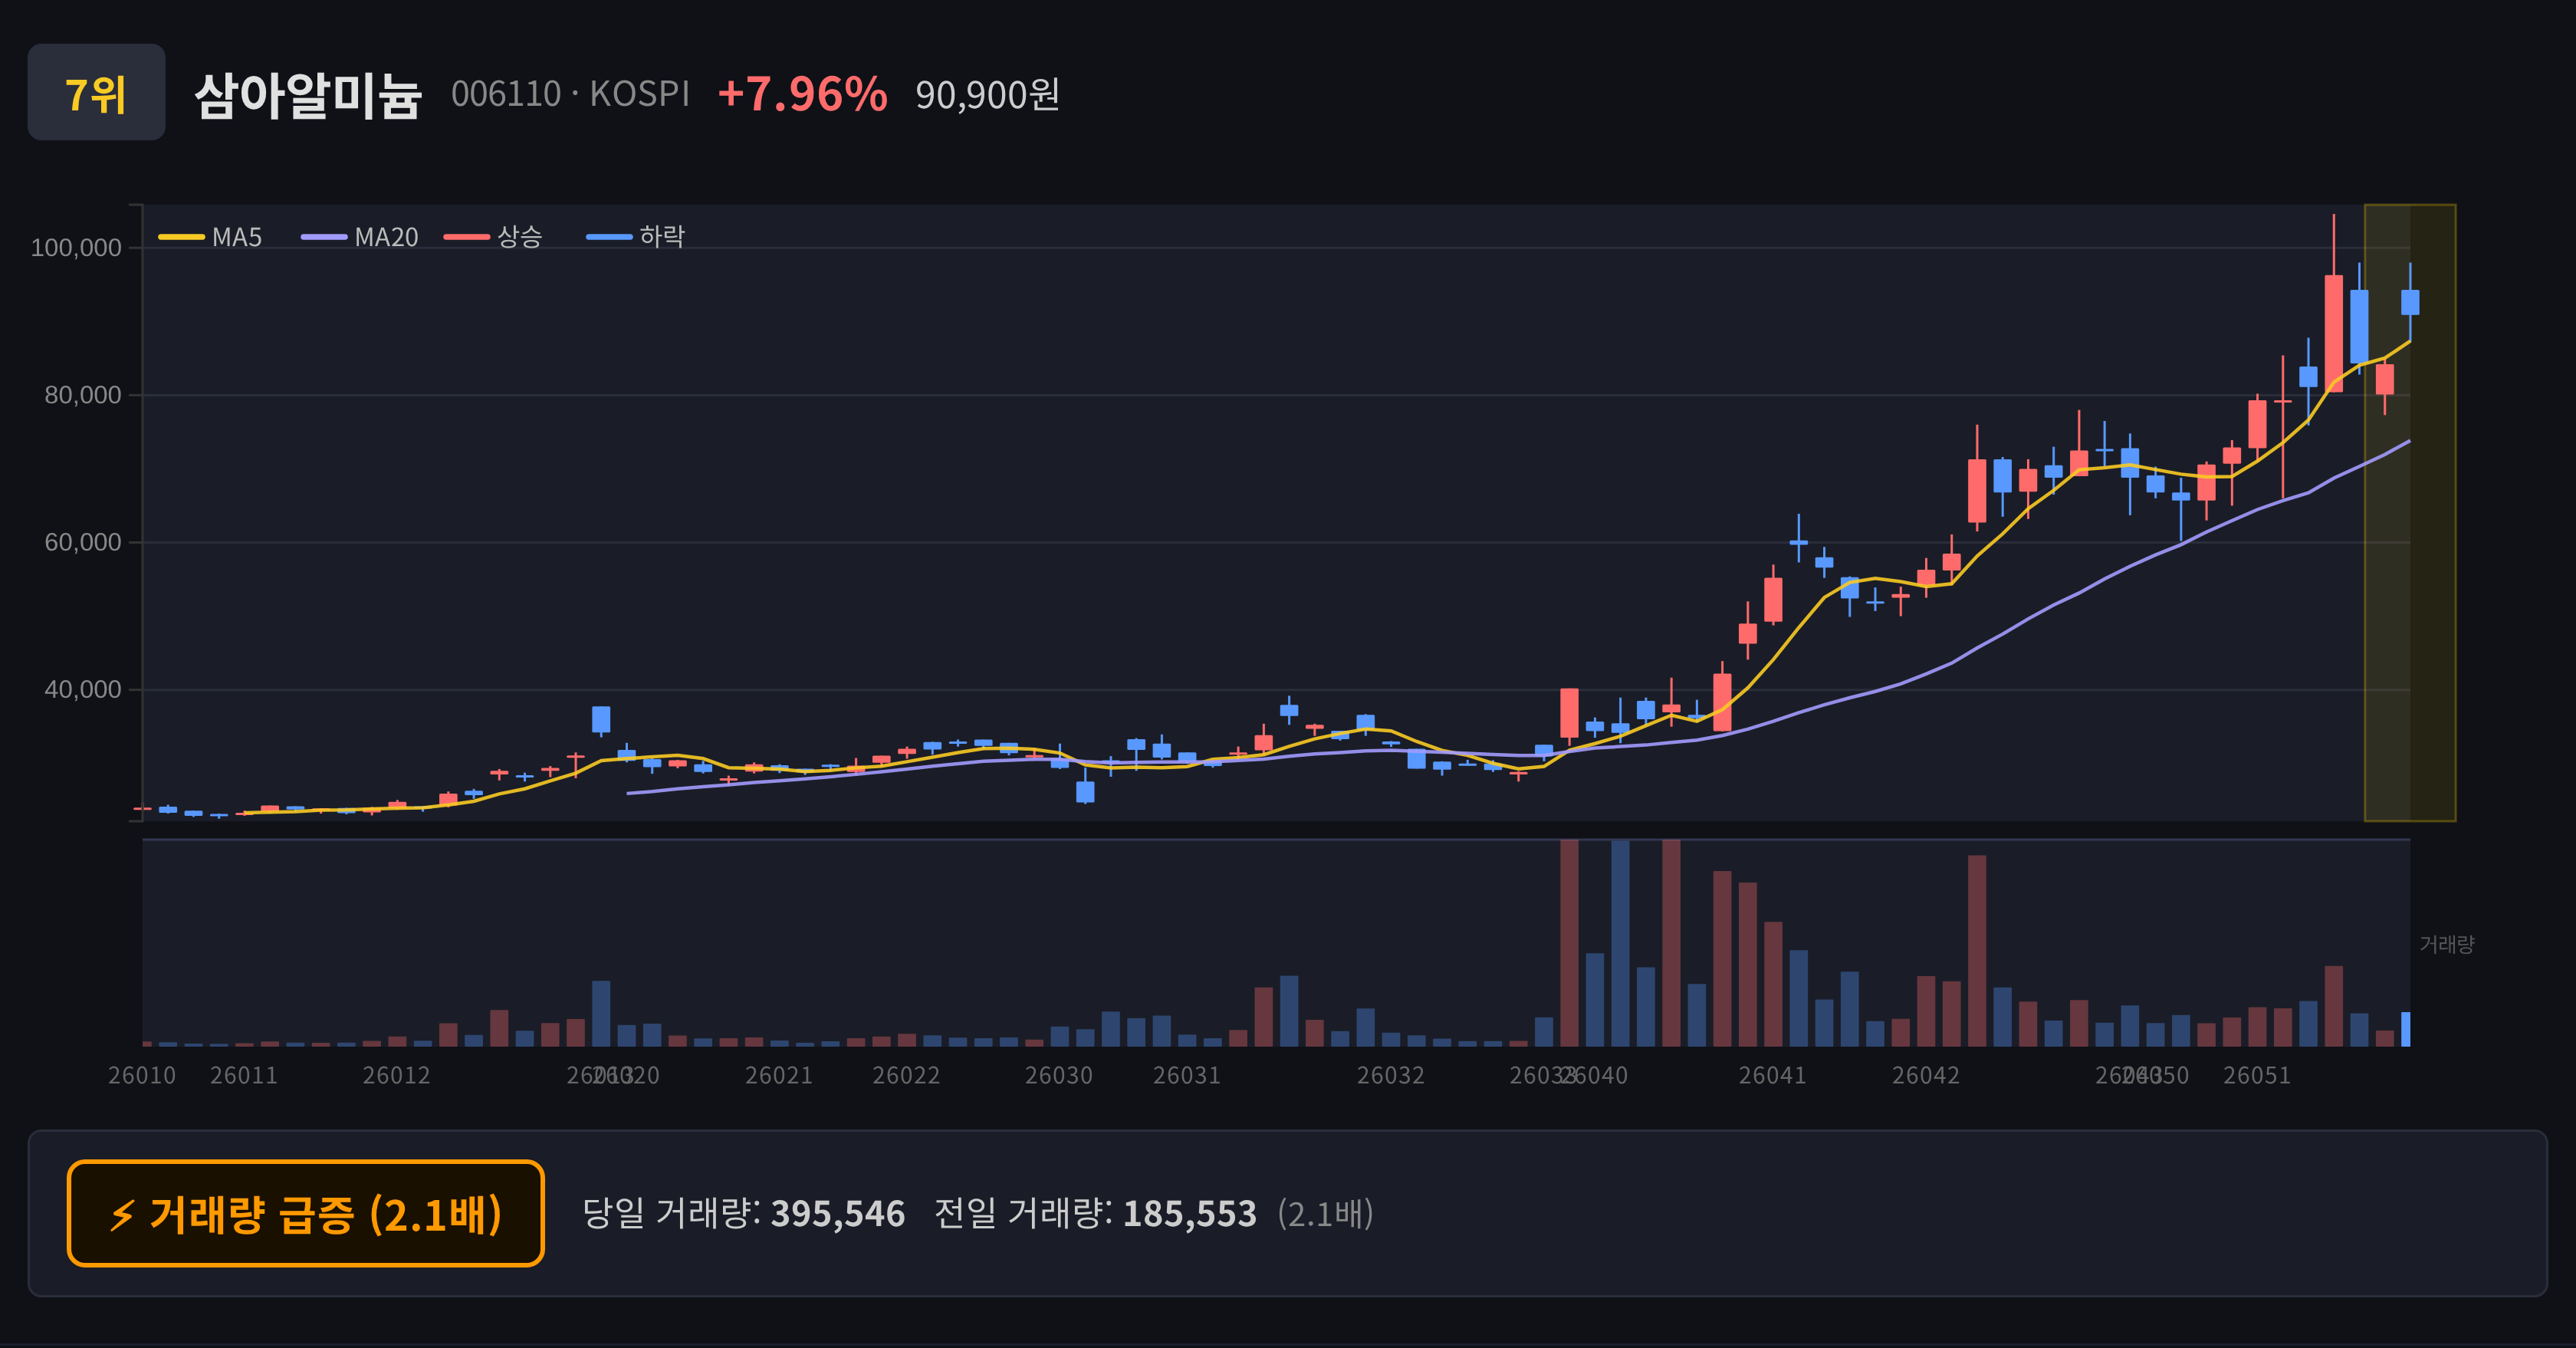Click the 전일 거래량 185,553 value
Viewport: 2576px width, 1348px height.
coord(1095,1214)
